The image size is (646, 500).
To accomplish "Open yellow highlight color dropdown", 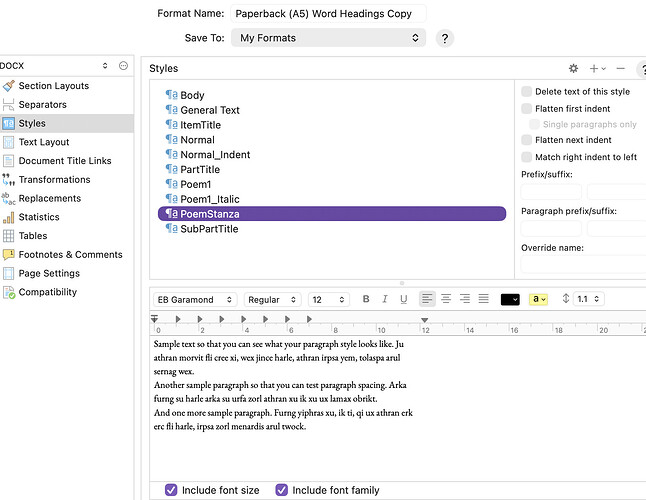I will click(538, 299).
